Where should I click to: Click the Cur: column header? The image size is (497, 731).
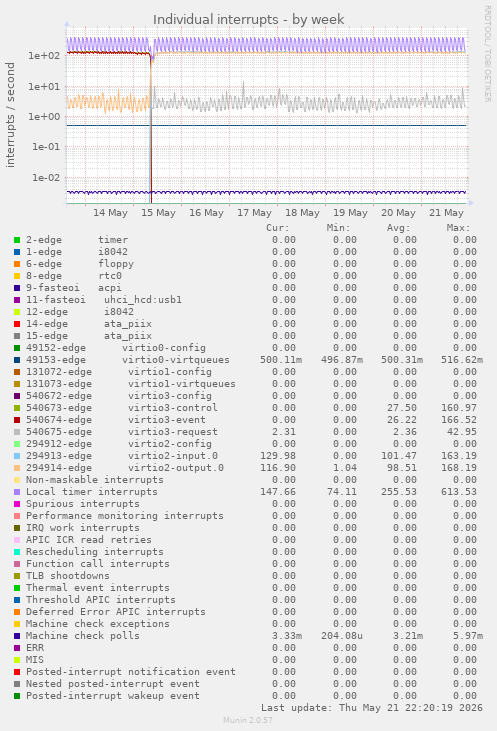coord(278,228)
